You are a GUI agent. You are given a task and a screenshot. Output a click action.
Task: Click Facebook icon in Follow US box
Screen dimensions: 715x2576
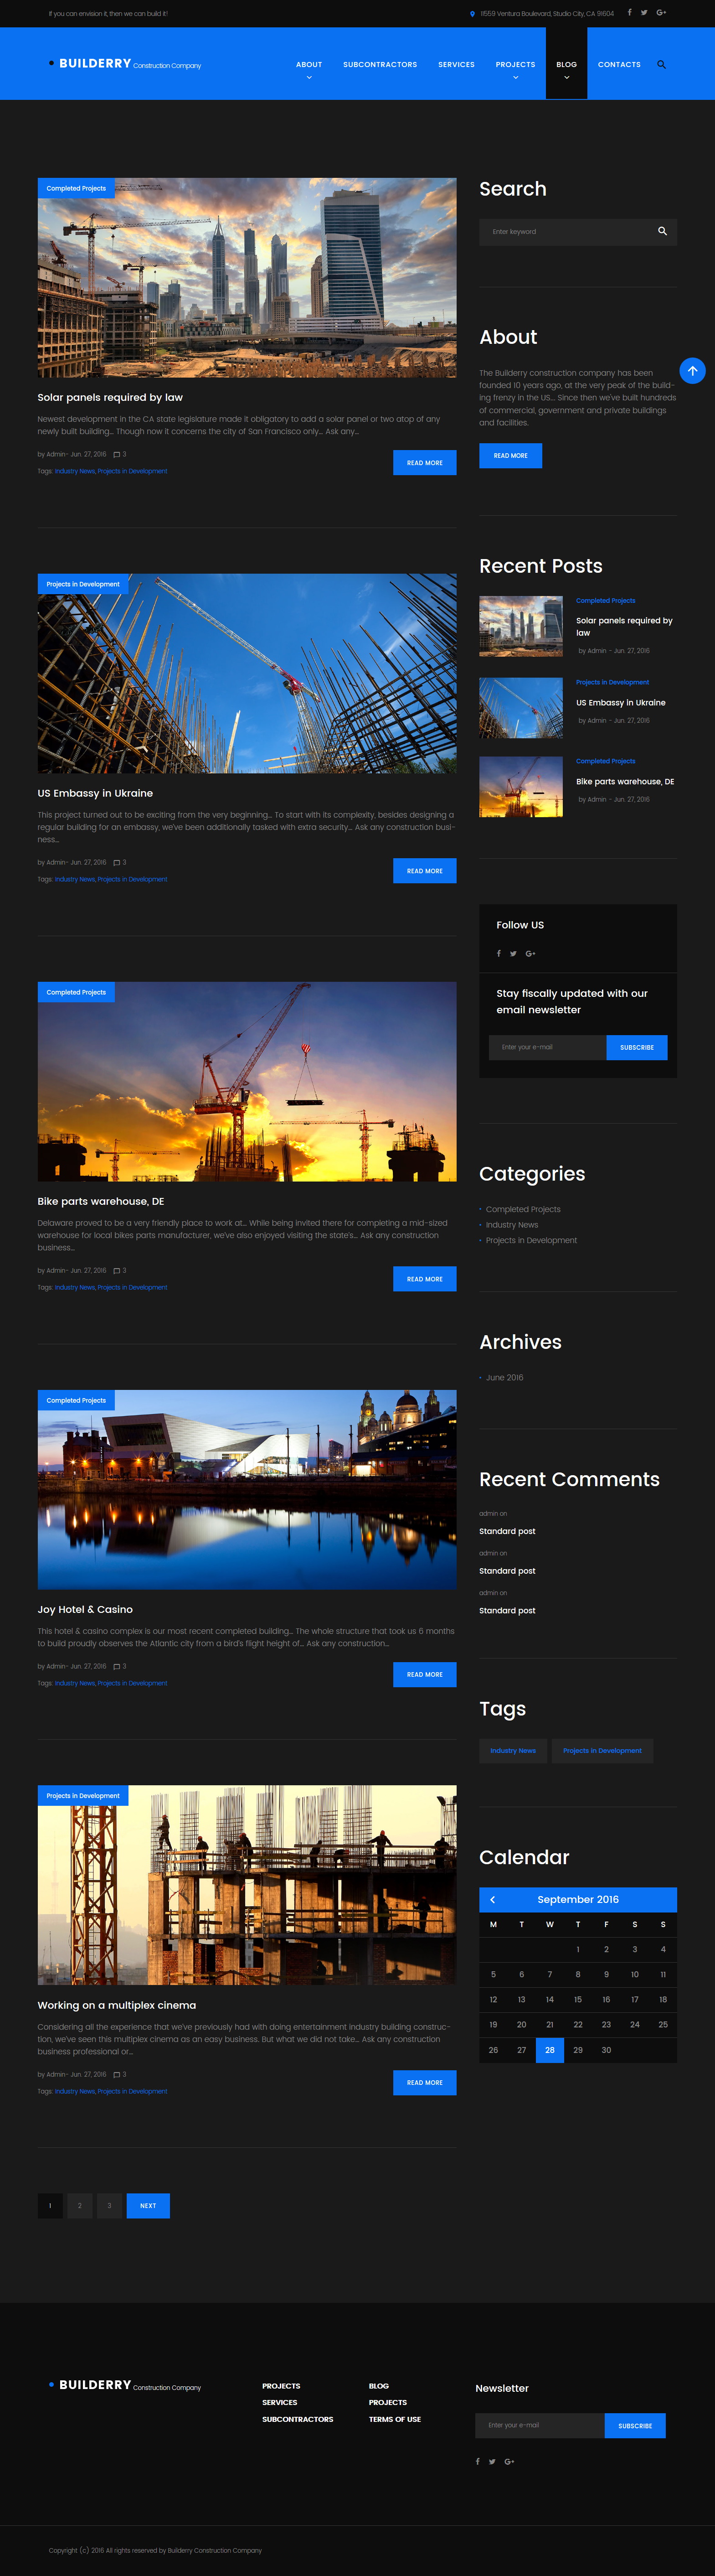[x=499, y=953]
